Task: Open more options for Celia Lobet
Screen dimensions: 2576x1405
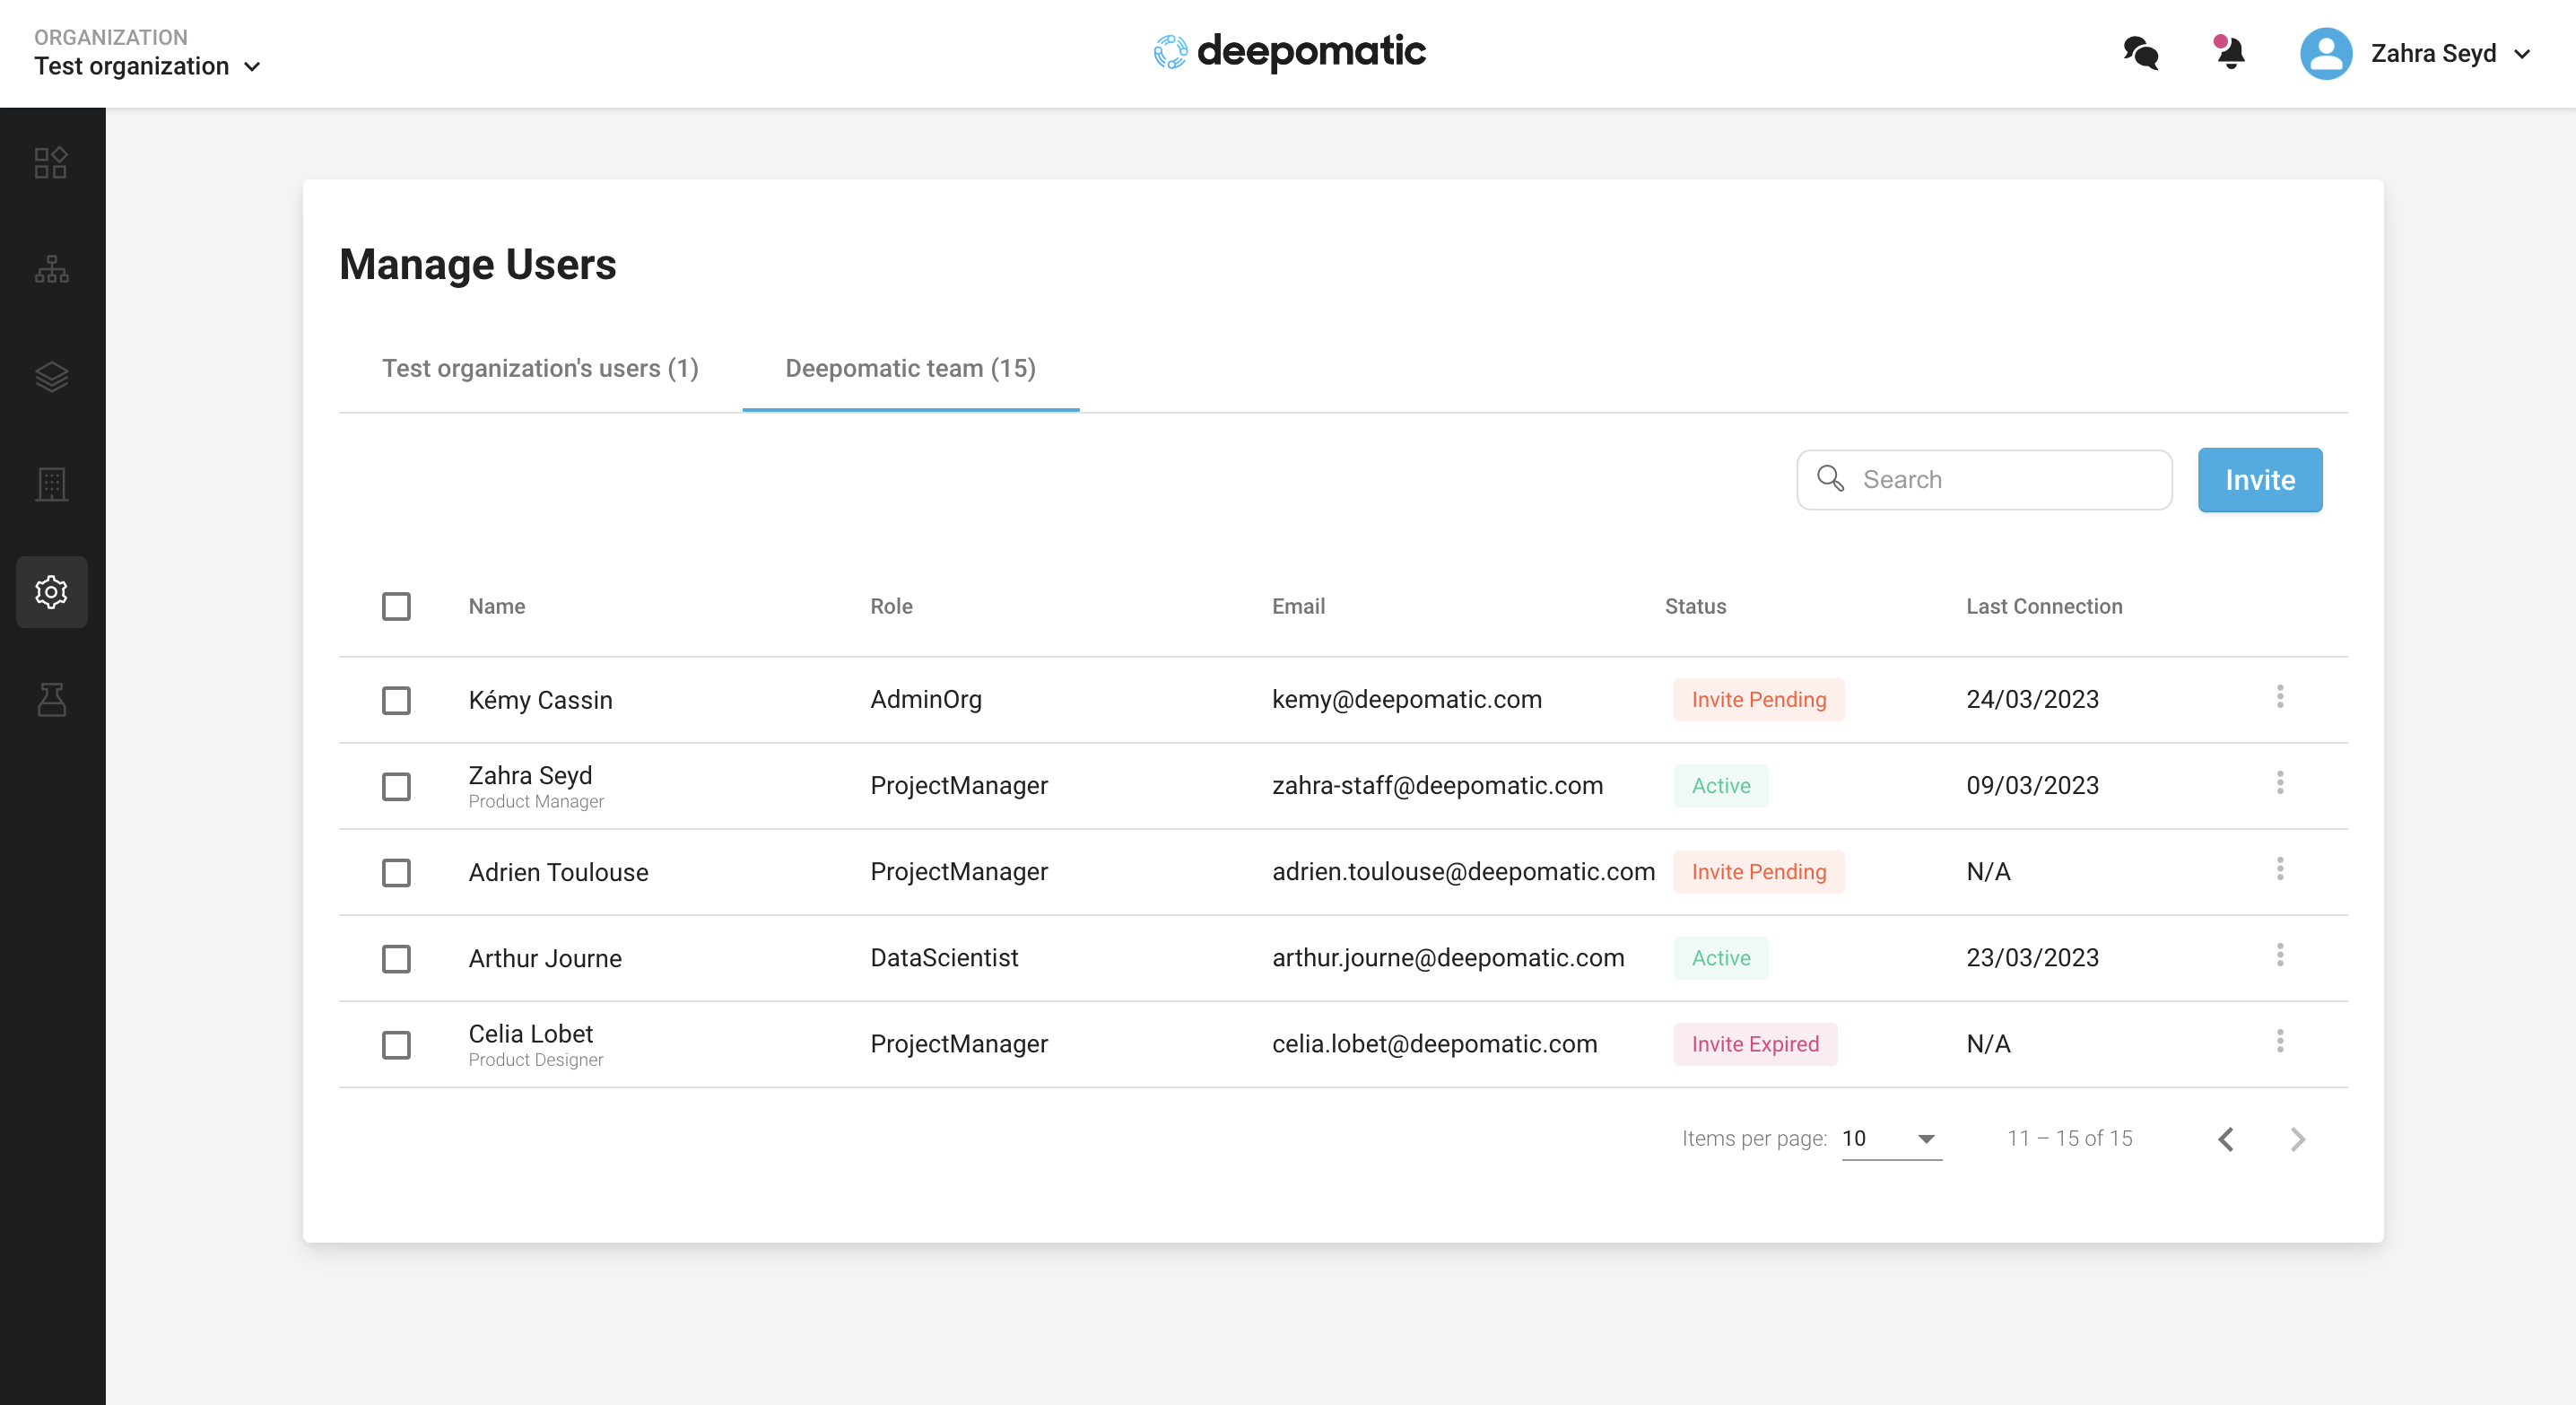Action: tap(2280, 1042)
